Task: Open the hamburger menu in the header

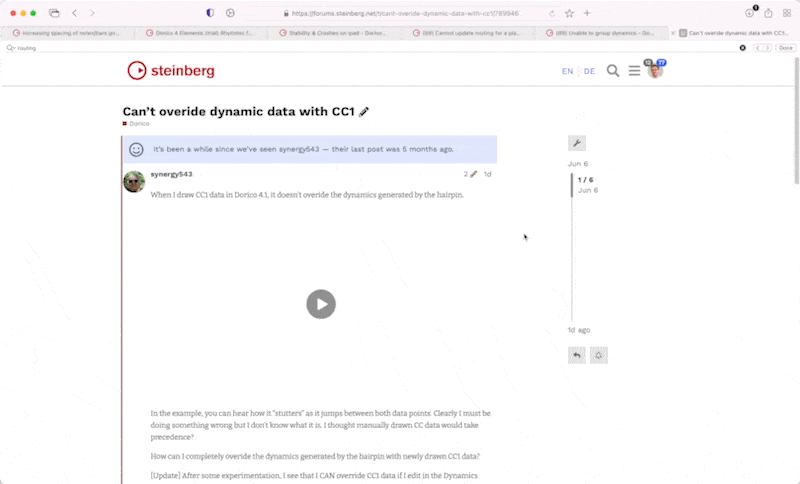Action: click(x=634, y=71)
